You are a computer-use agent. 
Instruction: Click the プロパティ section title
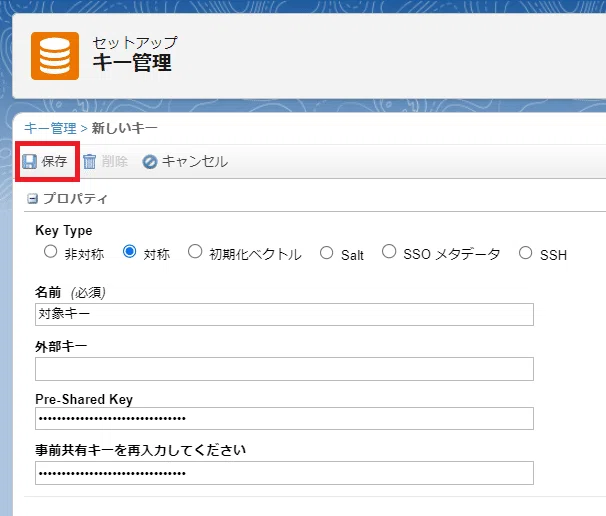75,199
